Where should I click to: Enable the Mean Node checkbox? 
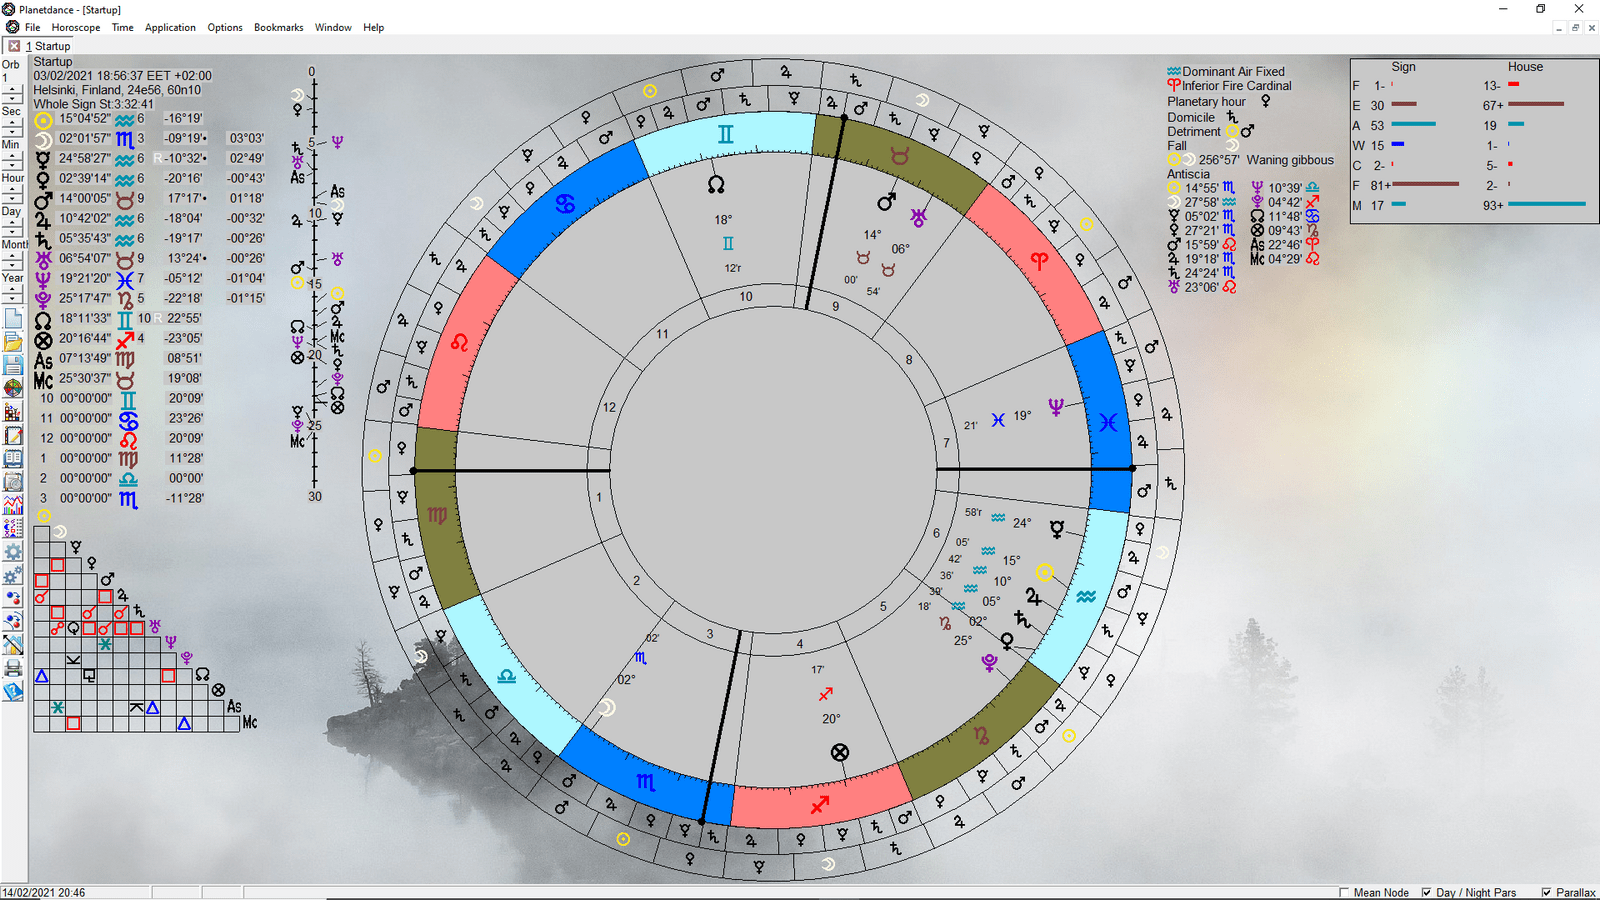(x=1345, y=892)
